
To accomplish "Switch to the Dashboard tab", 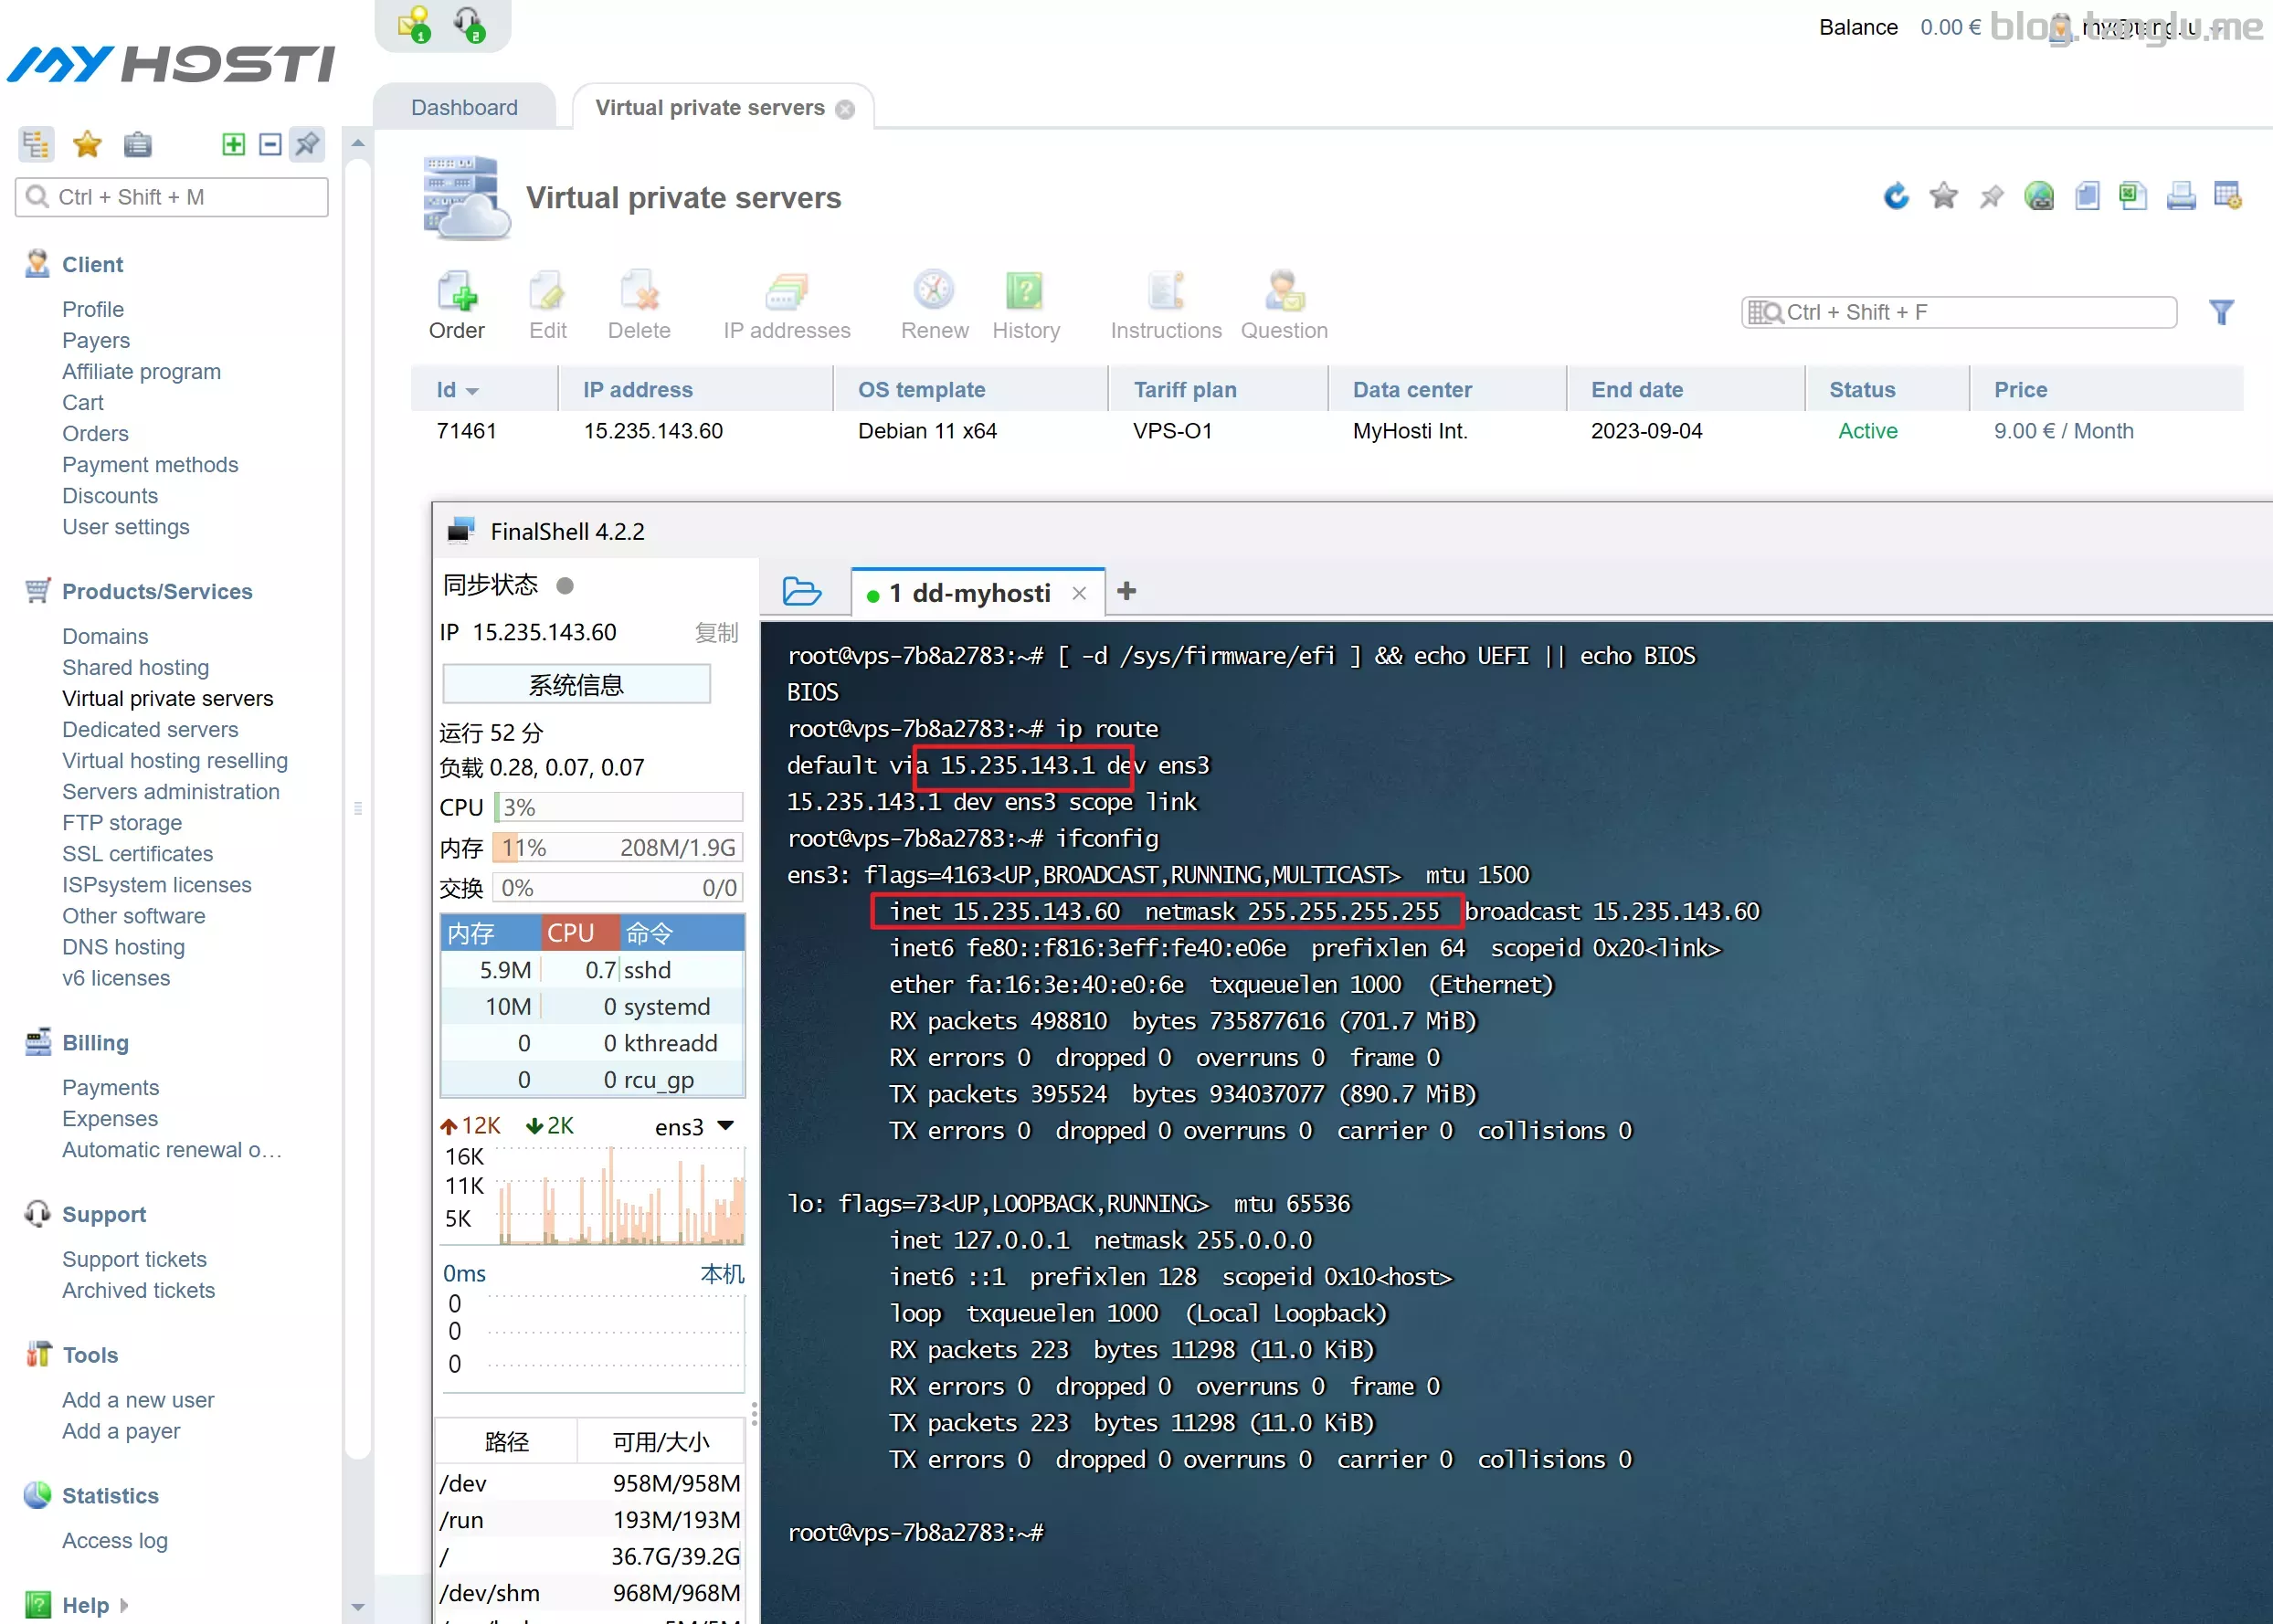I will point(464,107).
